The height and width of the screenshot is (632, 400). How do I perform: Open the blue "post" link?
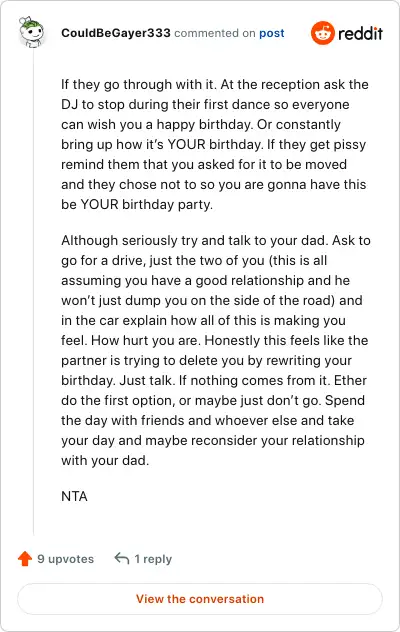coord(271,33)
